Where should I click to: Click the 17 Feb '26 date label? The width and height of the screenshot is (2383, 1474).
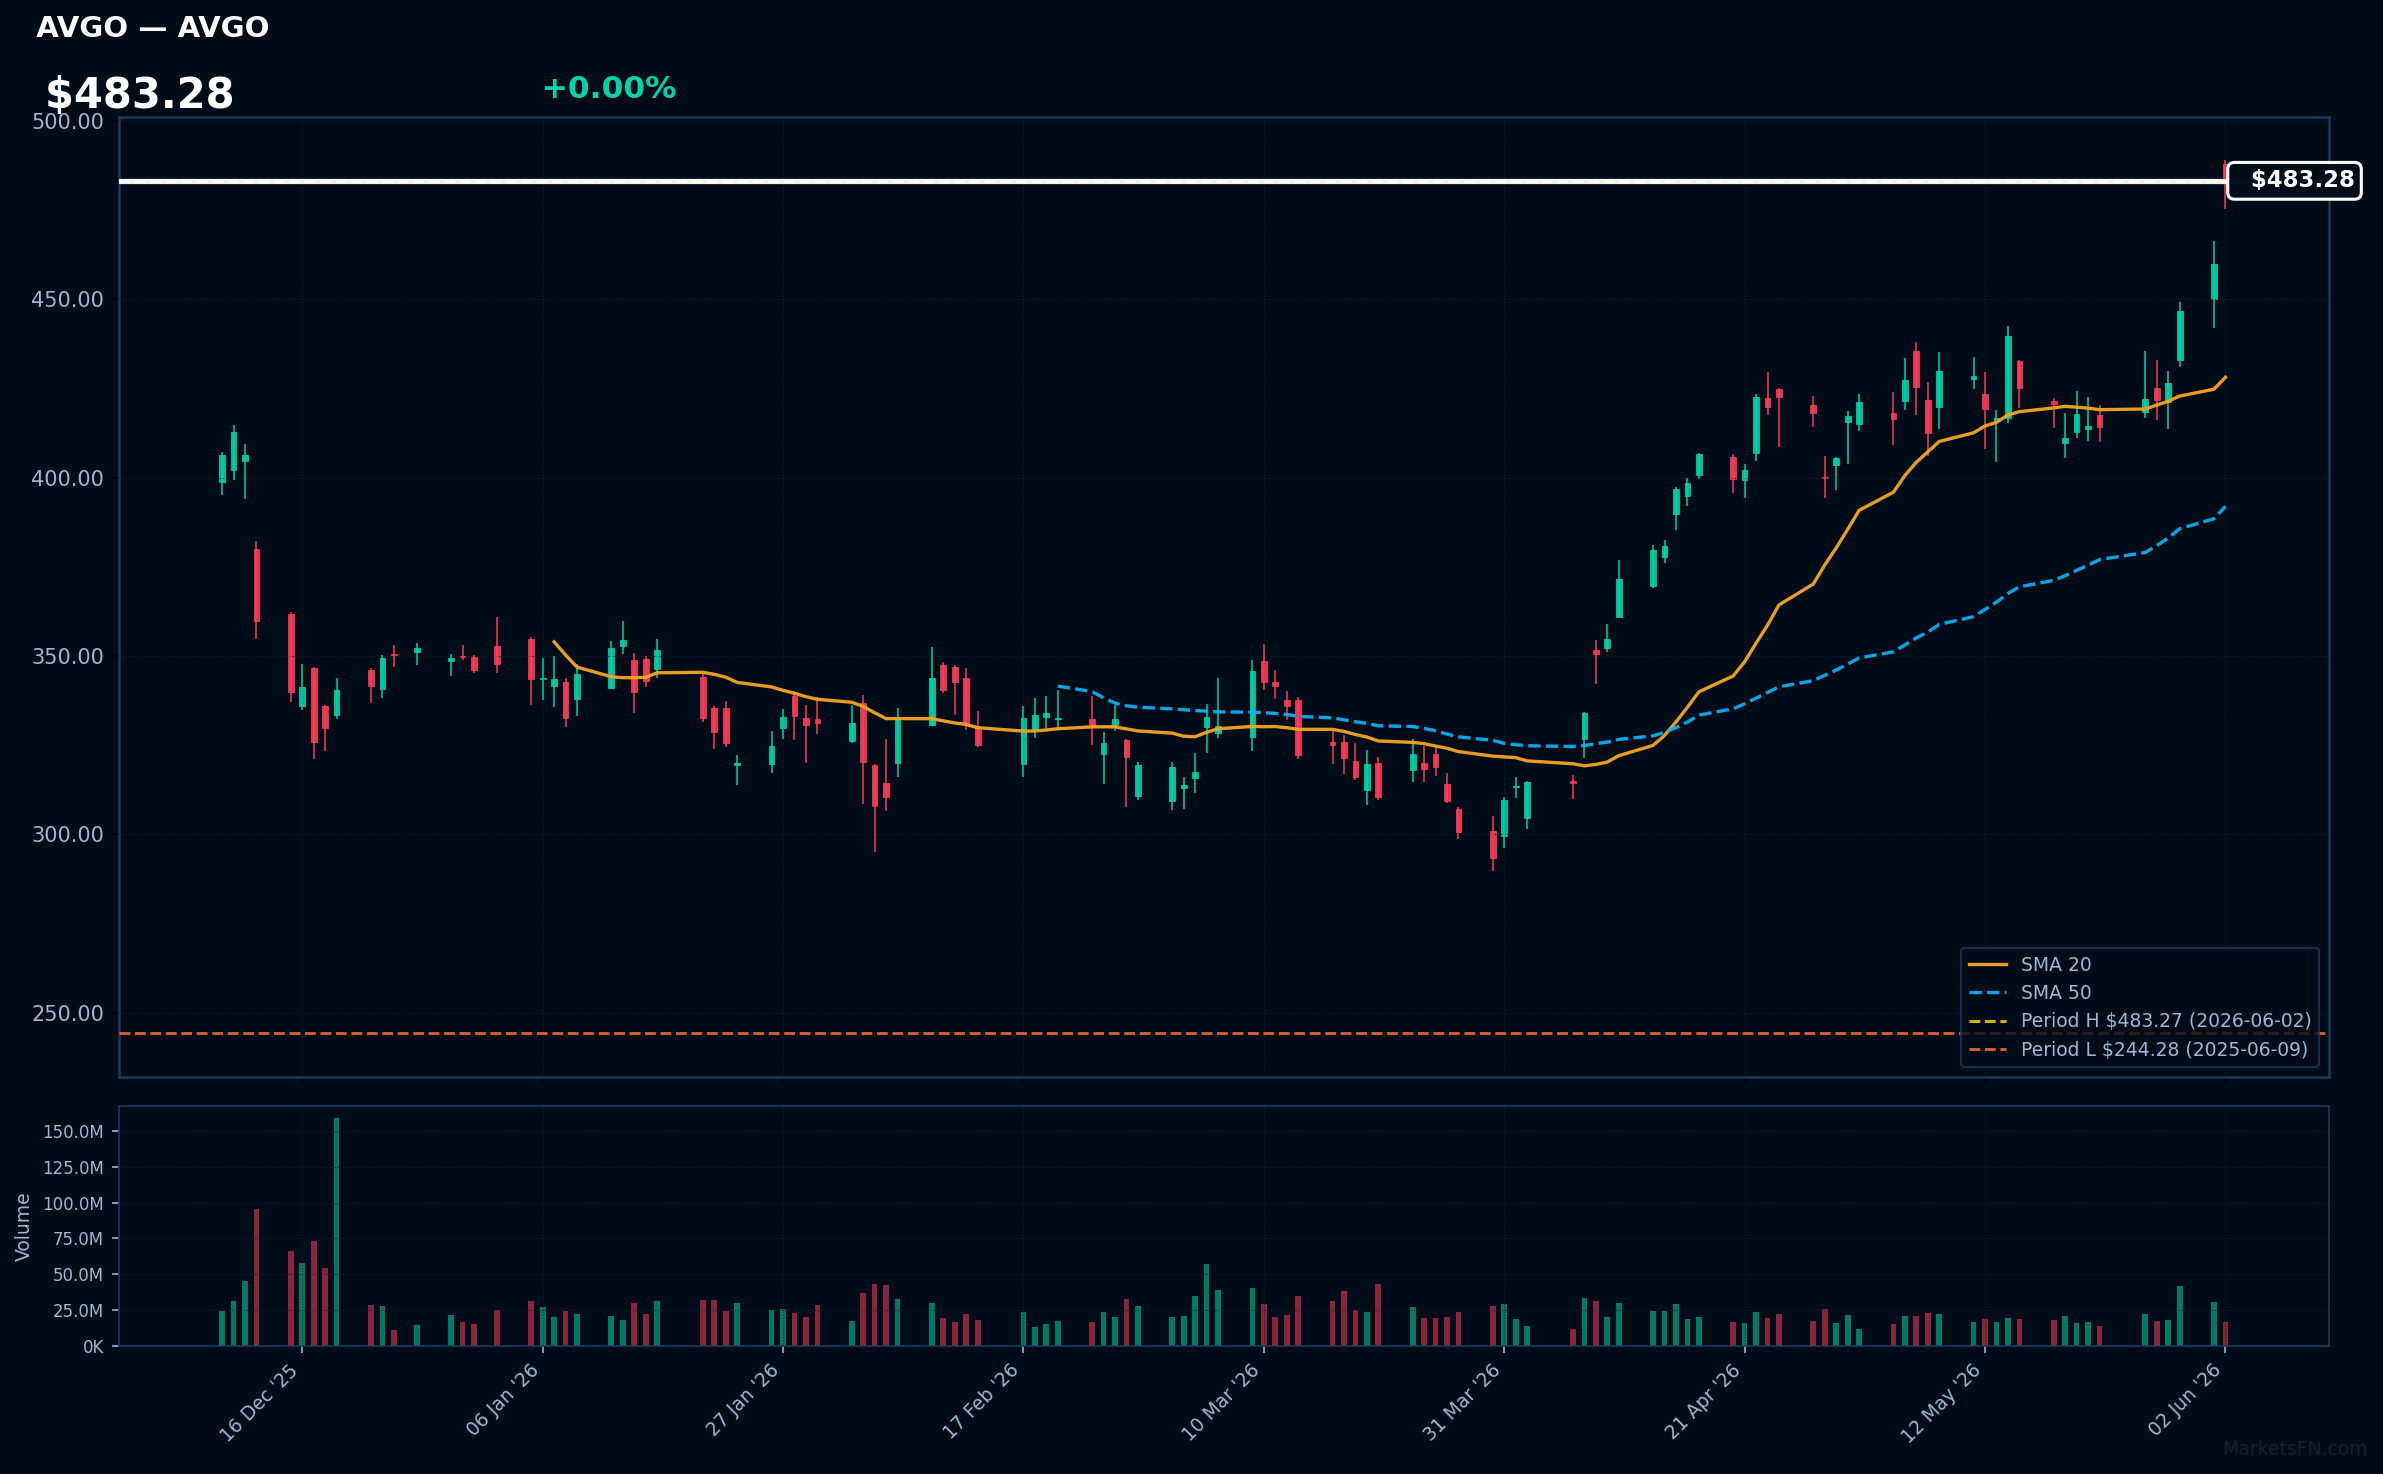point(981,1401)
